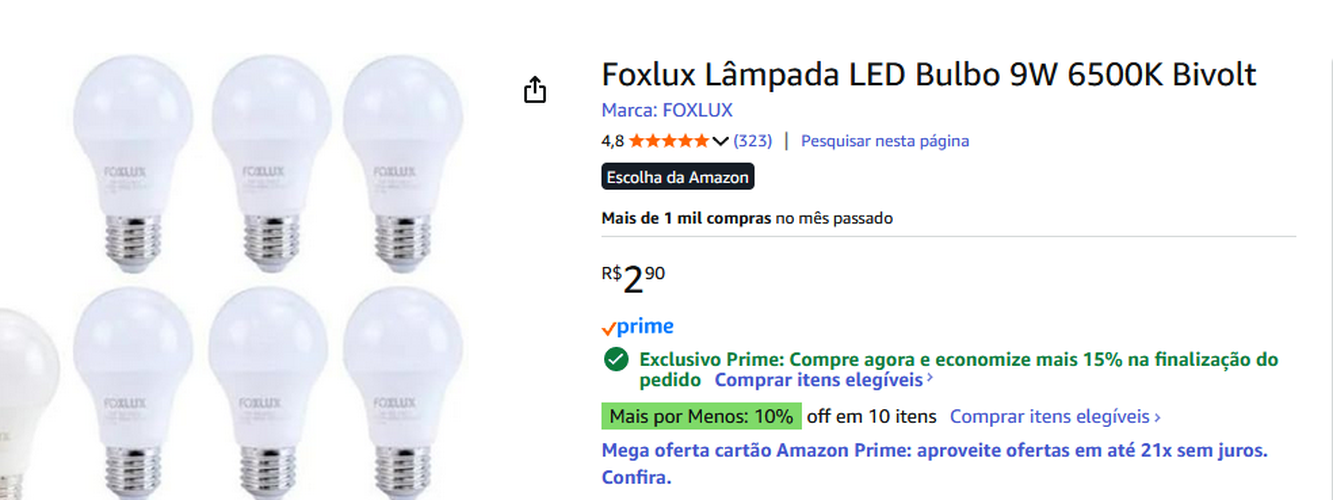Click the bottom-right bulb in the product image
The image size is (1333, 500).
(x=403, y=390)
